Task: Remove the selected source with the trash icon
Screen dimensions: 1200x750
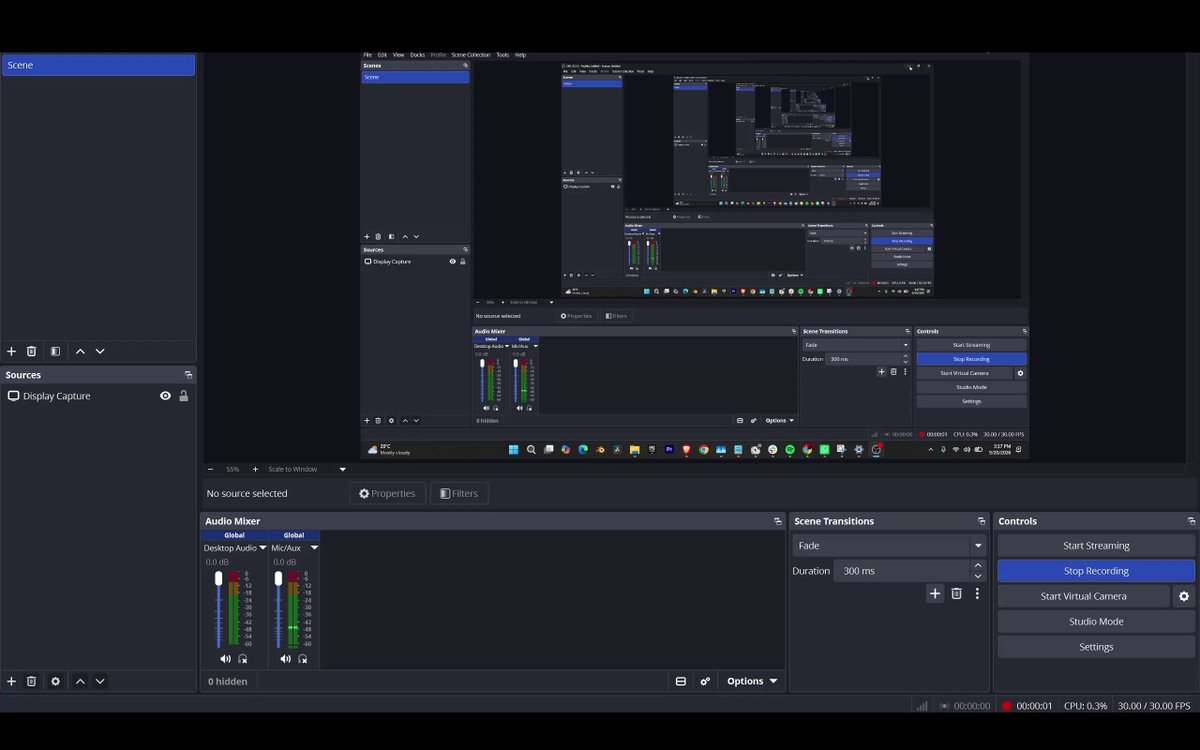Action: (x=32, y=681)
